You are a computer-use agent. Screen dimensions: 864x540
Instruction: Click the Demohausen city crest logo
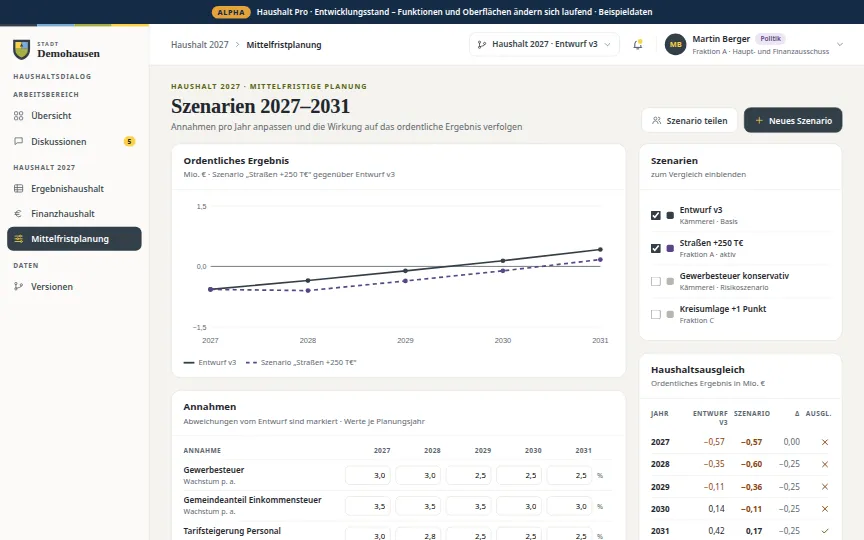21,50
